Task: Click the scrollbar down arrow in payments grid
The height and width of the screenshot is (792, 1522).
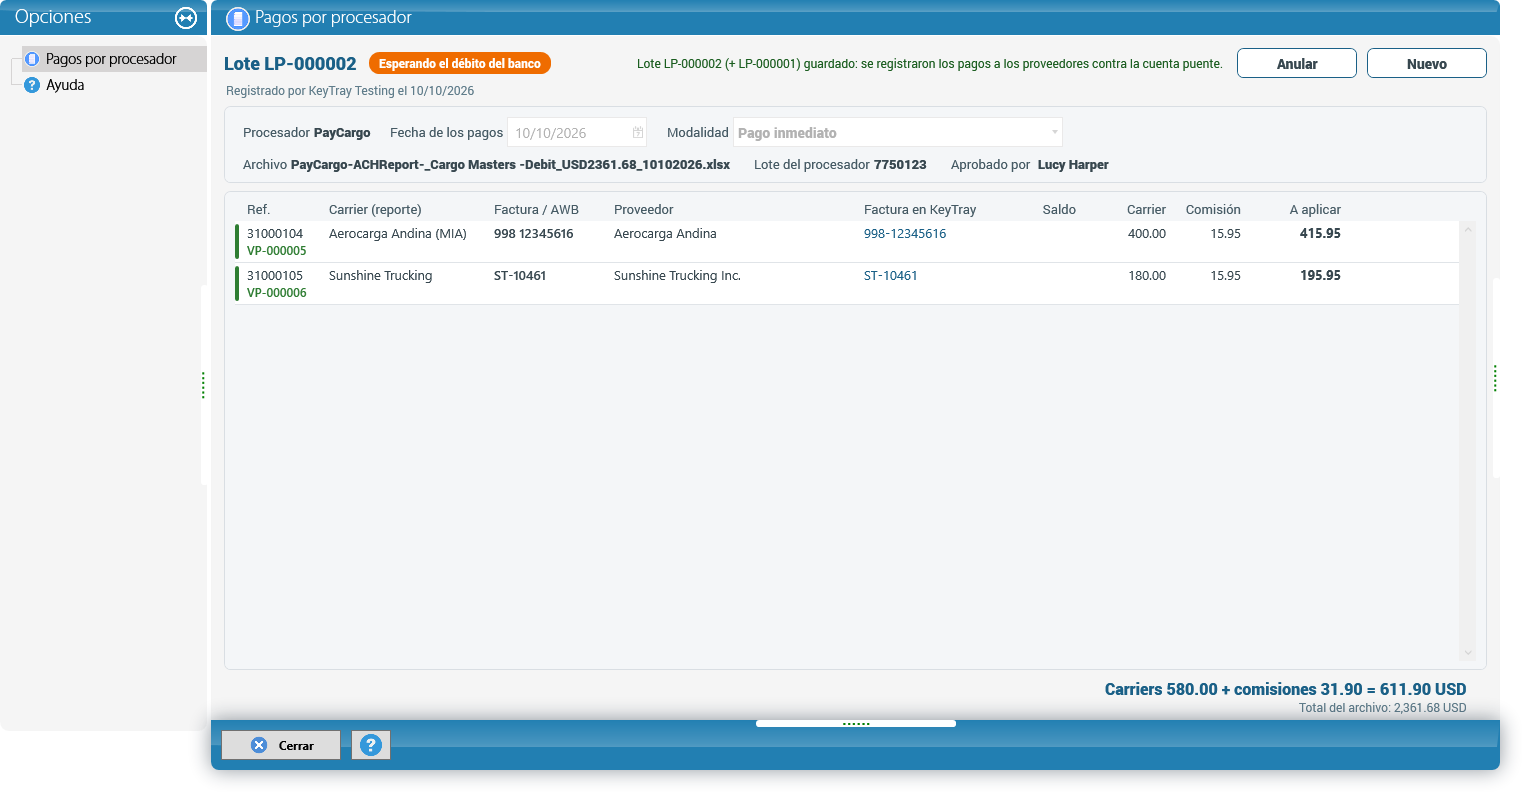Action: (x=1468, y=653)
